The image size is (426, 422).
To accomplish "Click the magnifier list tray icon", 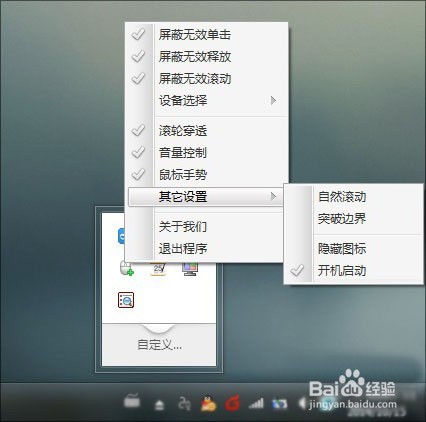I will tap(126, 300).
